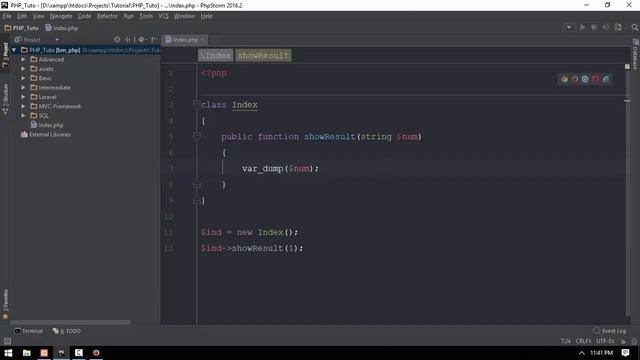This screenshot has width=640, height=360.
Task: Open the Help menu
Action: pos(207,16)
